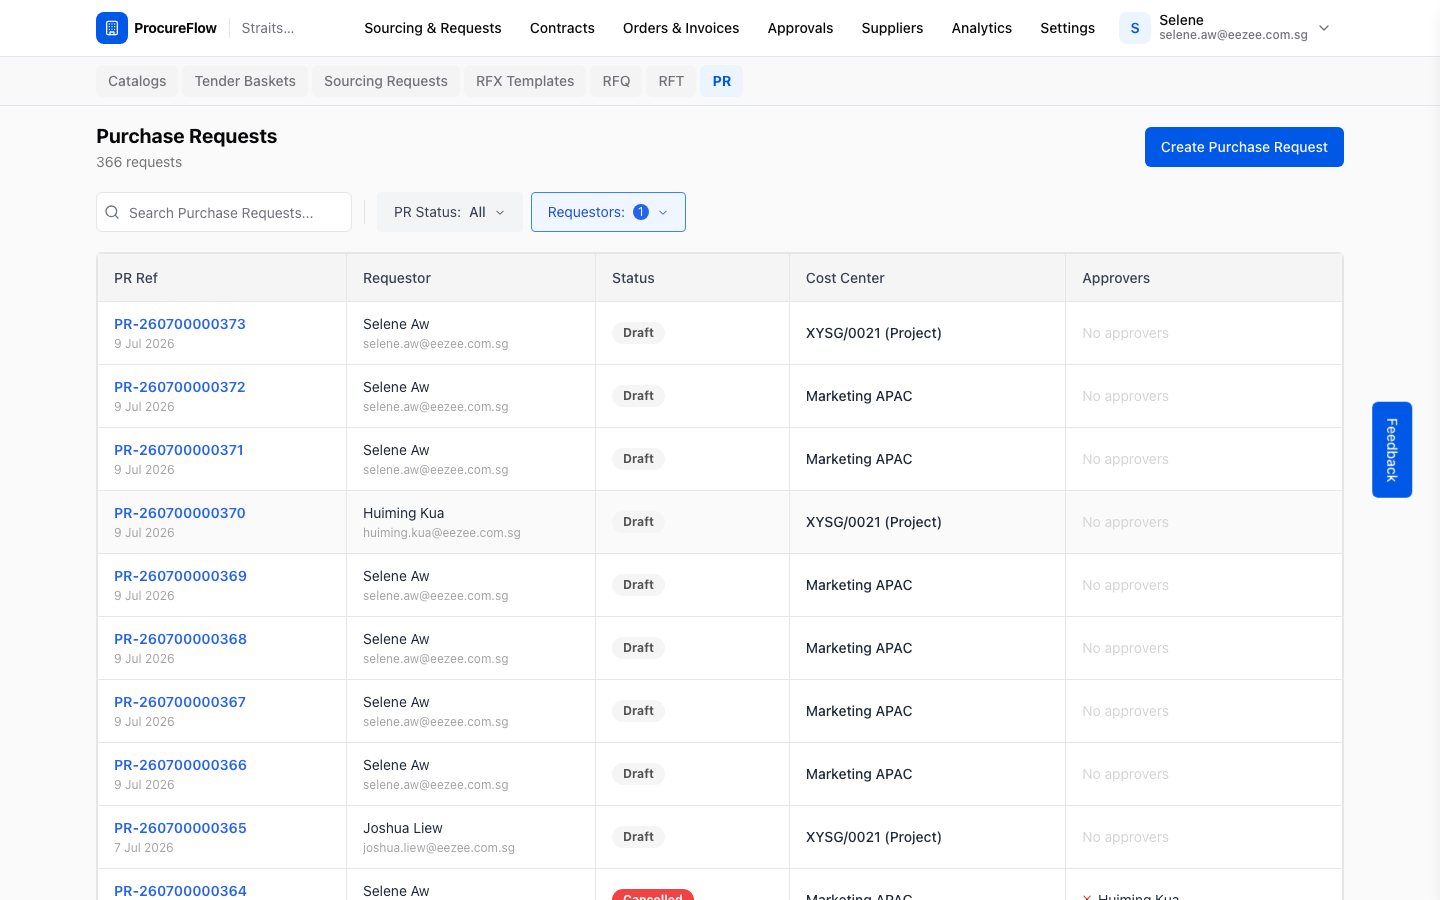Open PR-260700000365 link
The width and height of the screenshot is (1440, 900).
click(x=180, y=828)
